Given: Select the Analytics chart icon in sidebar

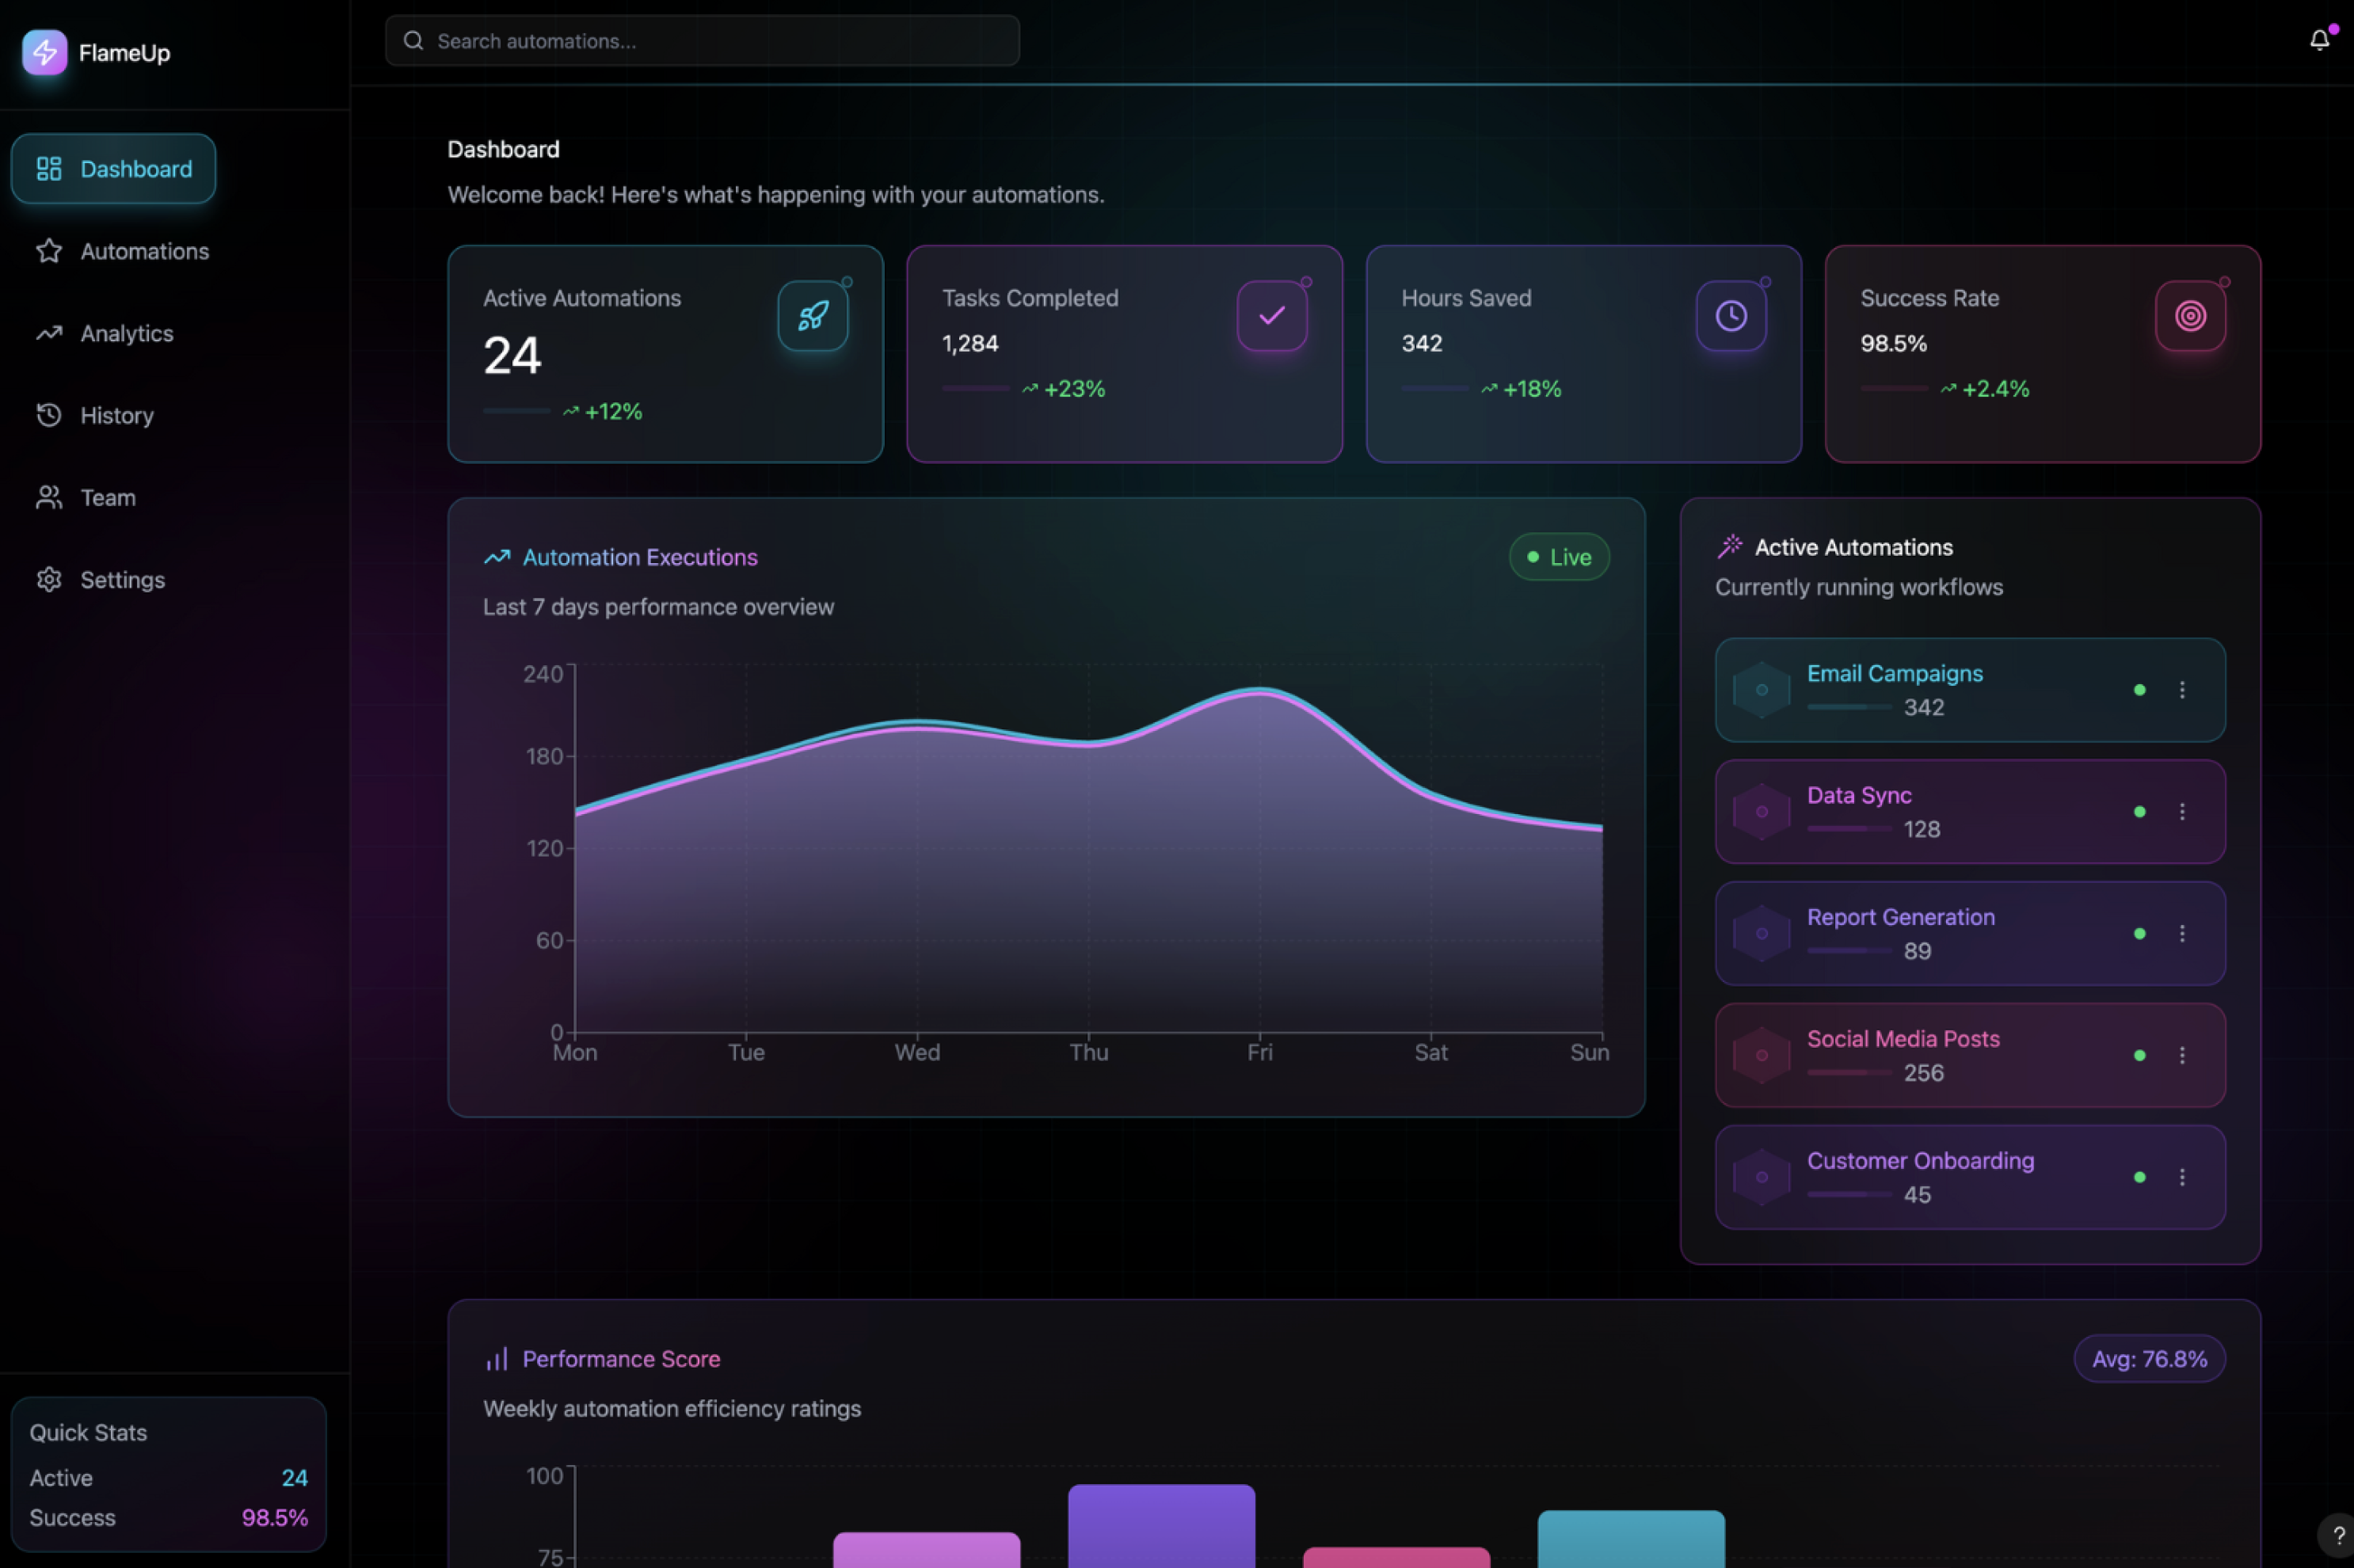Looking at the screenshot, I should point(48,333).
